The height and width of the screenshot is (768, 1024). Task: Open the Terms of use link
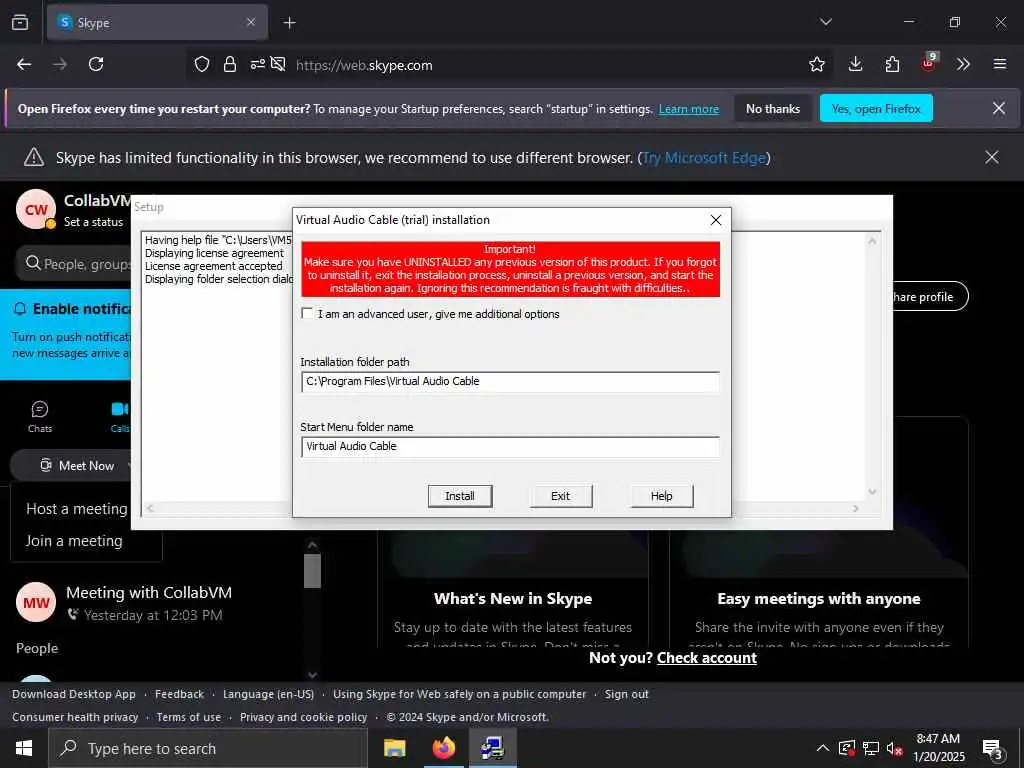click(189, 717)
